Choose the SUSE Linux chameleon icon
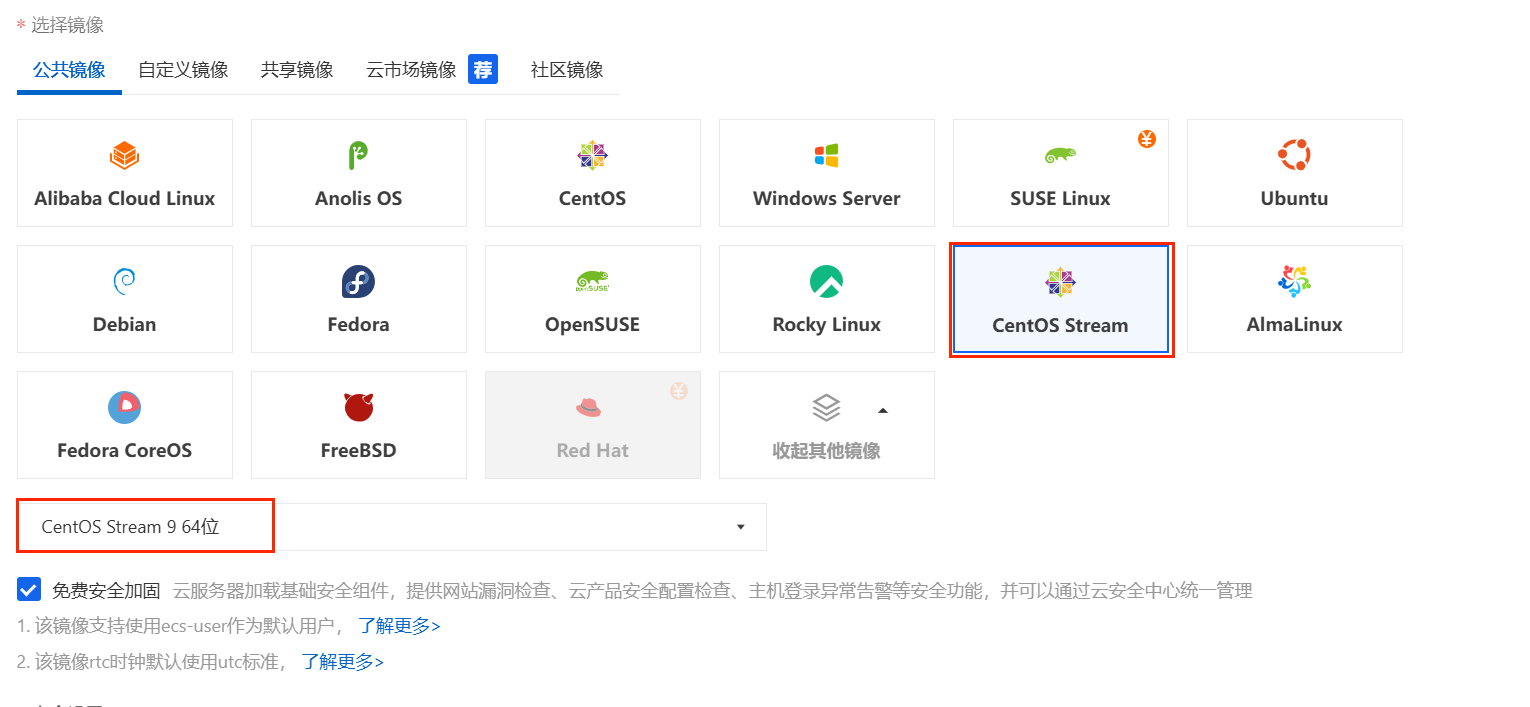Image resolution: width=1530 pixels, height=707 pixels. (x=1060, y=155)
